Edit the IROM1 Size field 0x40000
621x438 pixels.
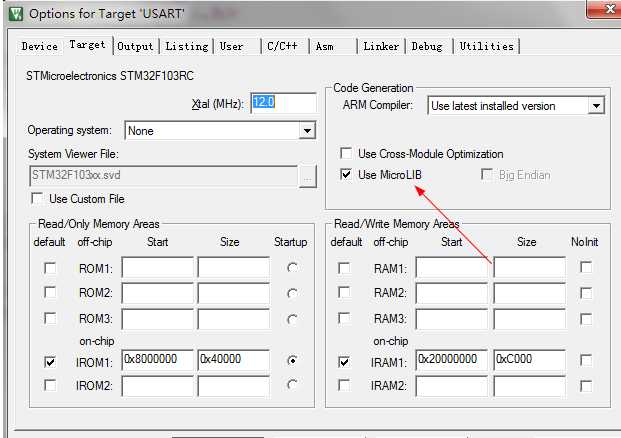[234, 360]
